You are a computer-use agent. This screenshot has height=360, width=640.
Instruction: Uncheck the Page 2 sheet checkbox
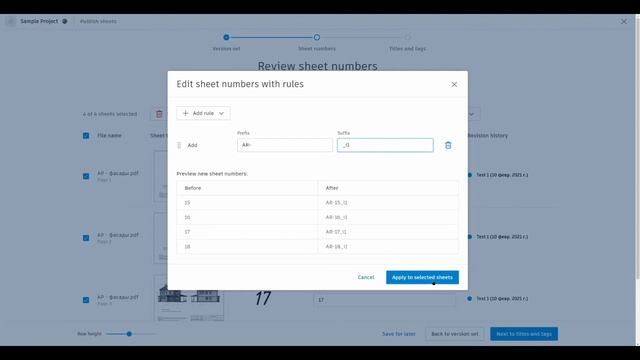click(x=86, y=238)
